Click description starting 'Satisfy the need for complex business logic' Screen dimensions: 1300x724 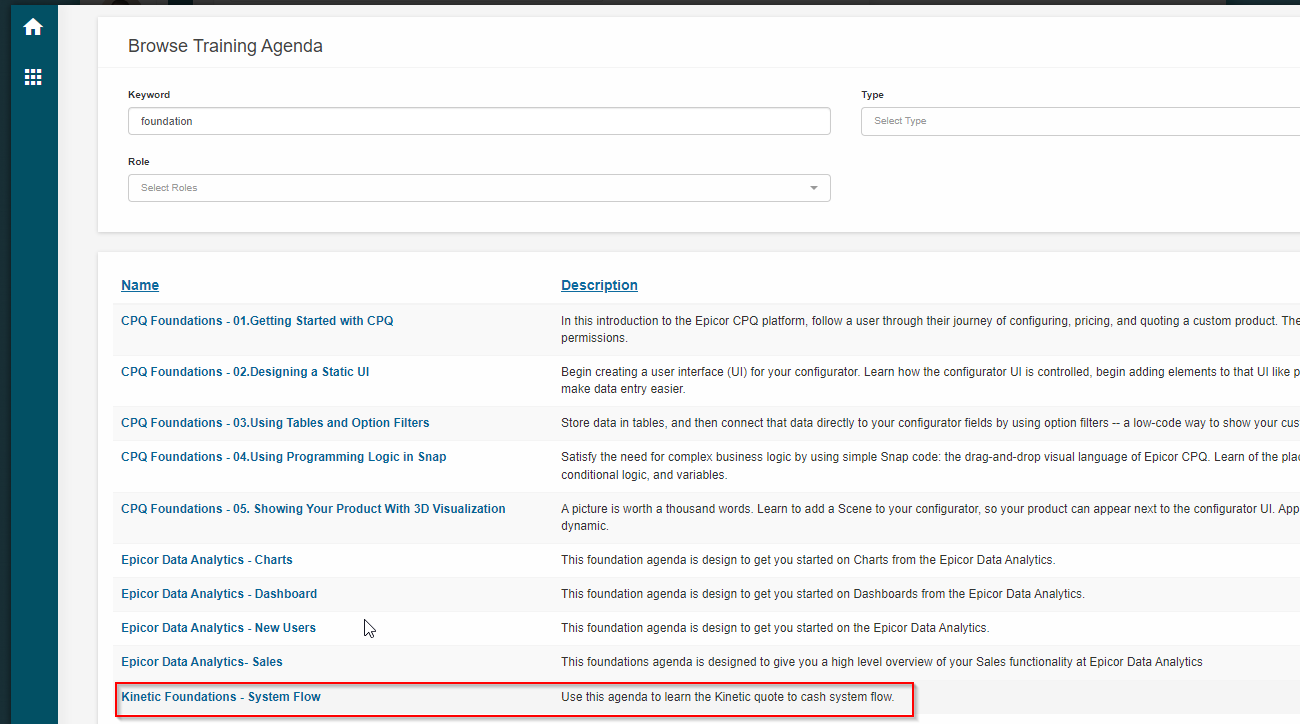(930, 465)
